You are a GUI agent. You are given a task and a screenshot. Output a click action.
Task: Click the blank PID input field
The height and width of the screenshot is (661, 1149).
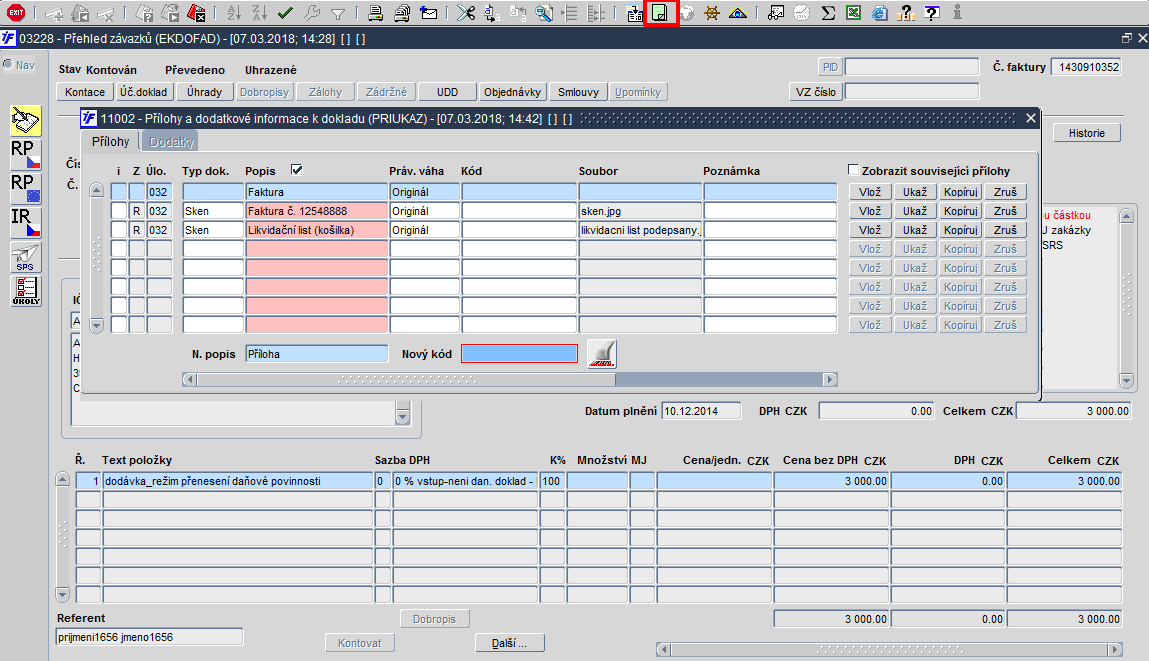click(x=912, y=67)
